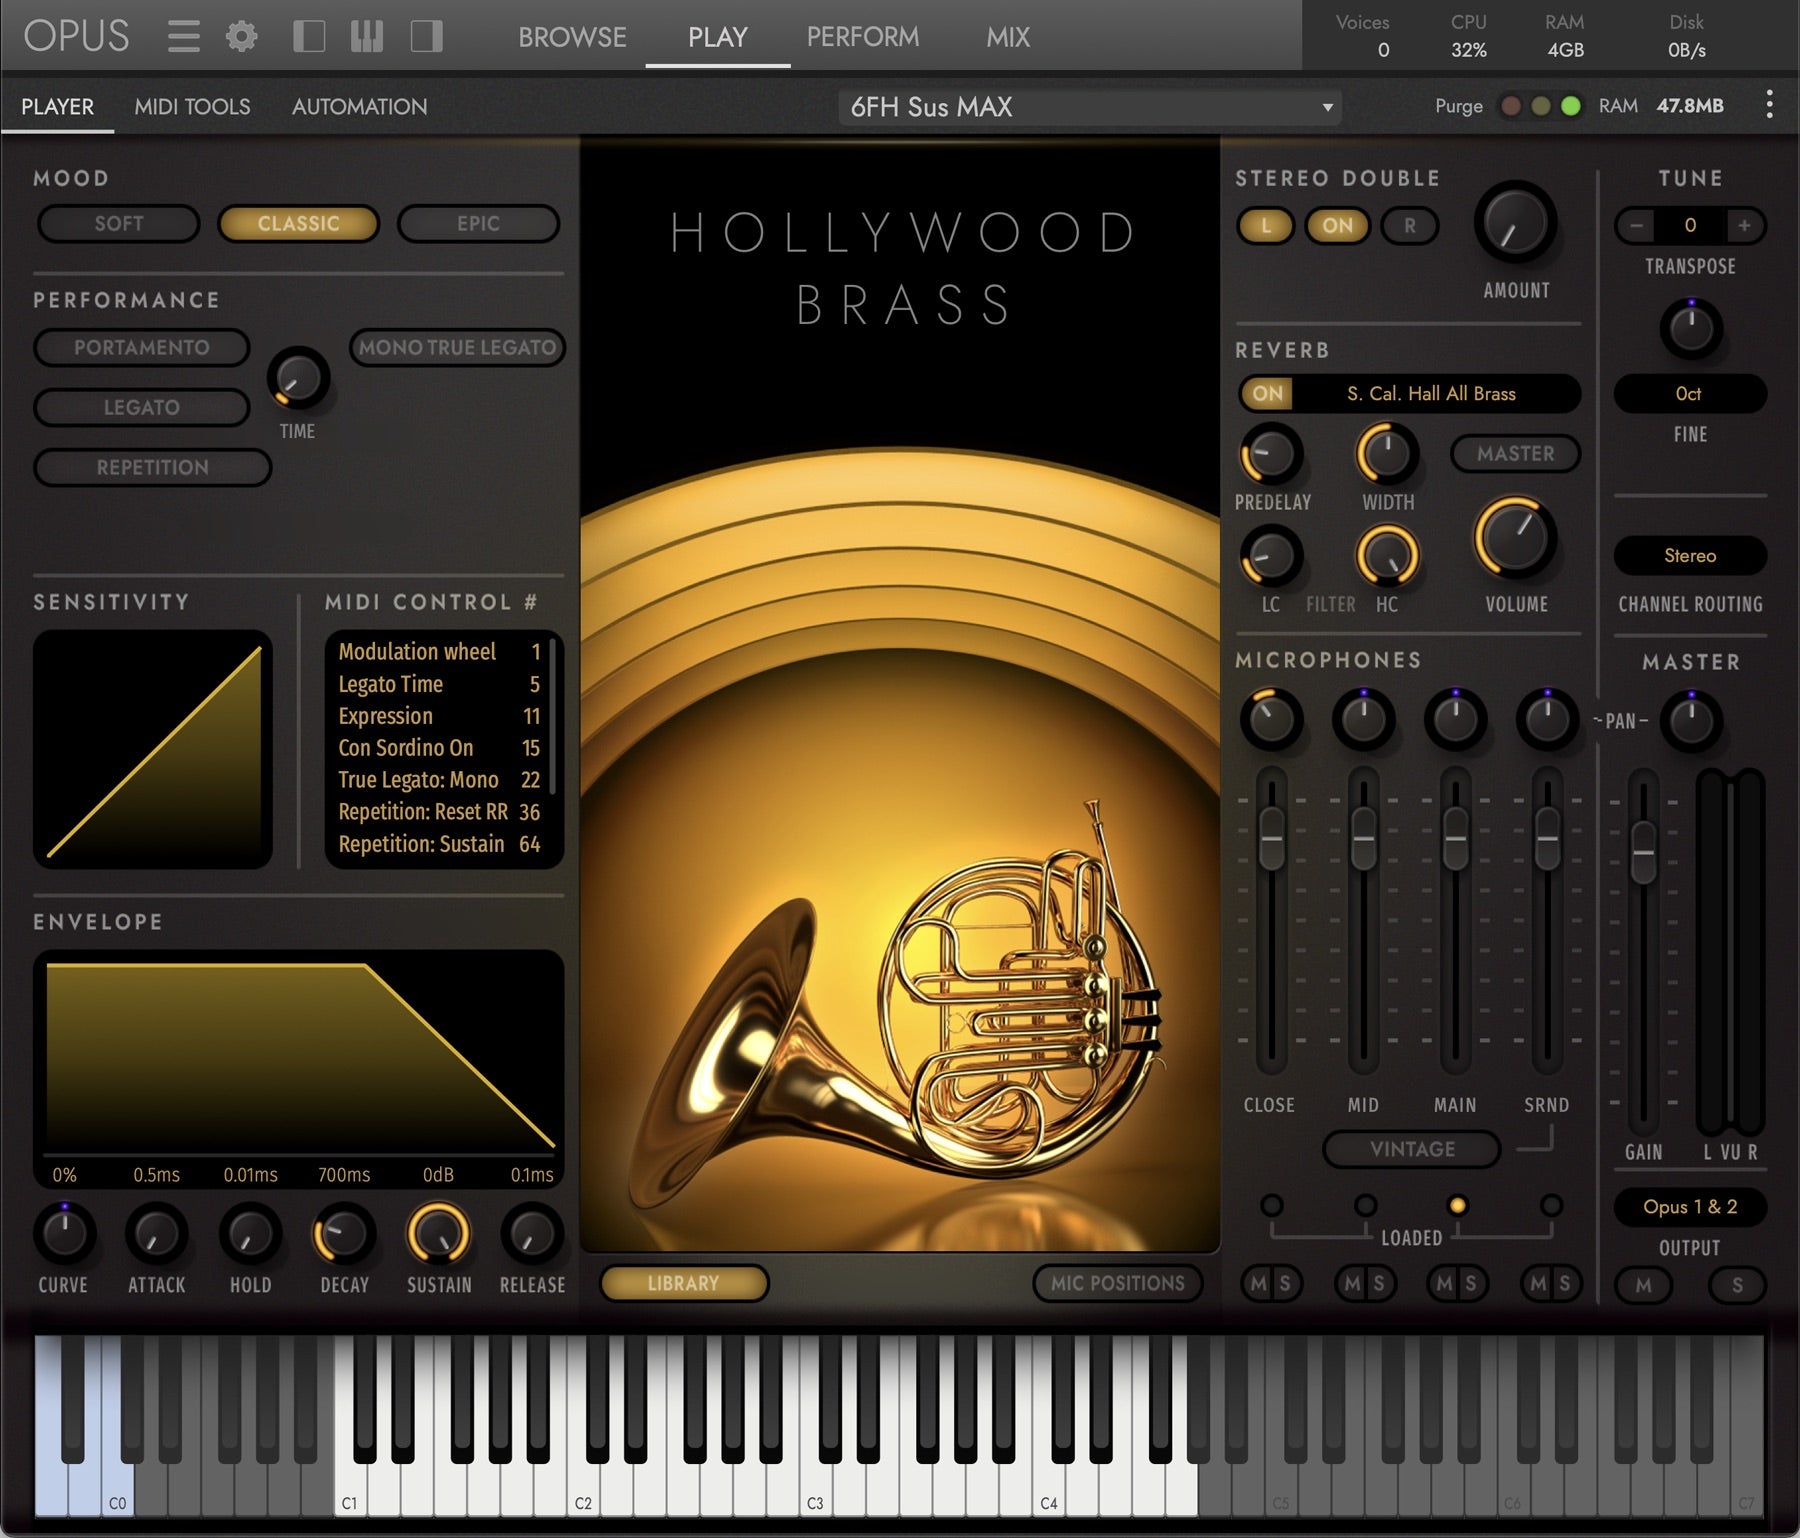Toggle the keyboard view icon in the toolbar
The height and width of the screenshot is (1538, 1800).
[x=367, y=36]
